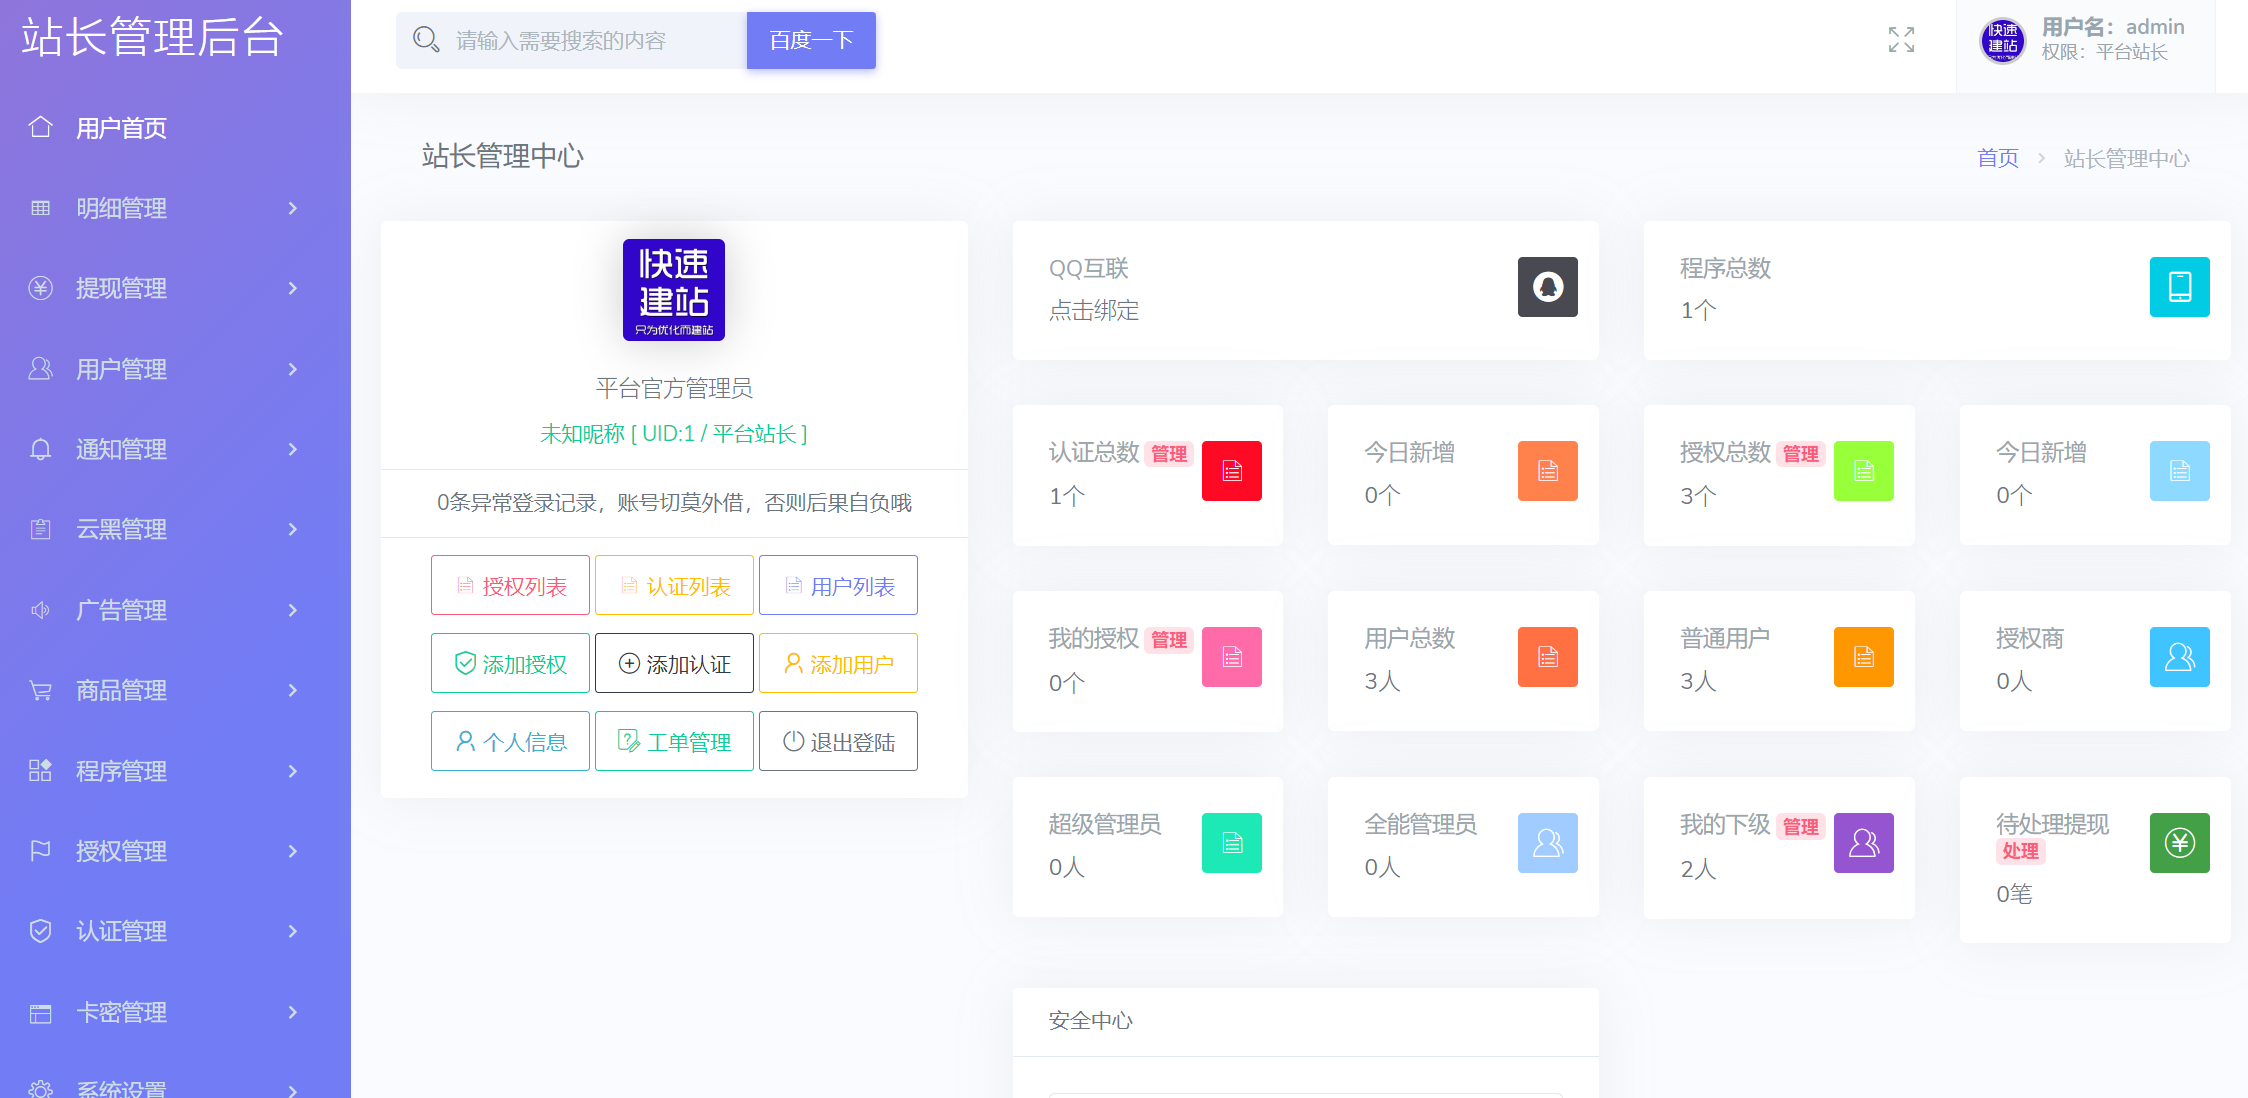
Task: Follow the 首页 breadcrumb link
Action: click(x=1997, y=158)
